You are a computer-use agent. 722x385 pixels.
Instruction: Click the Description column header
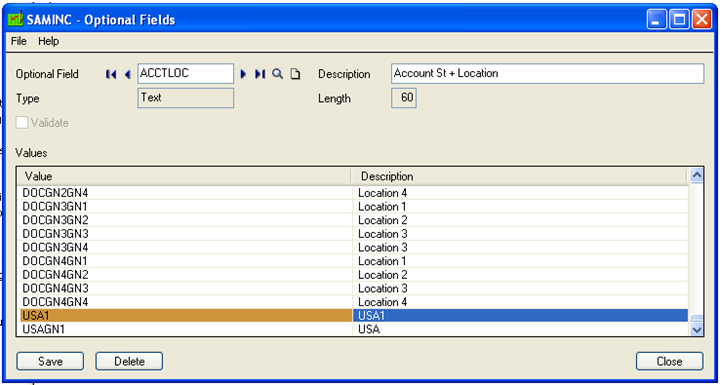pyautogui.click(x=519, y=176)
